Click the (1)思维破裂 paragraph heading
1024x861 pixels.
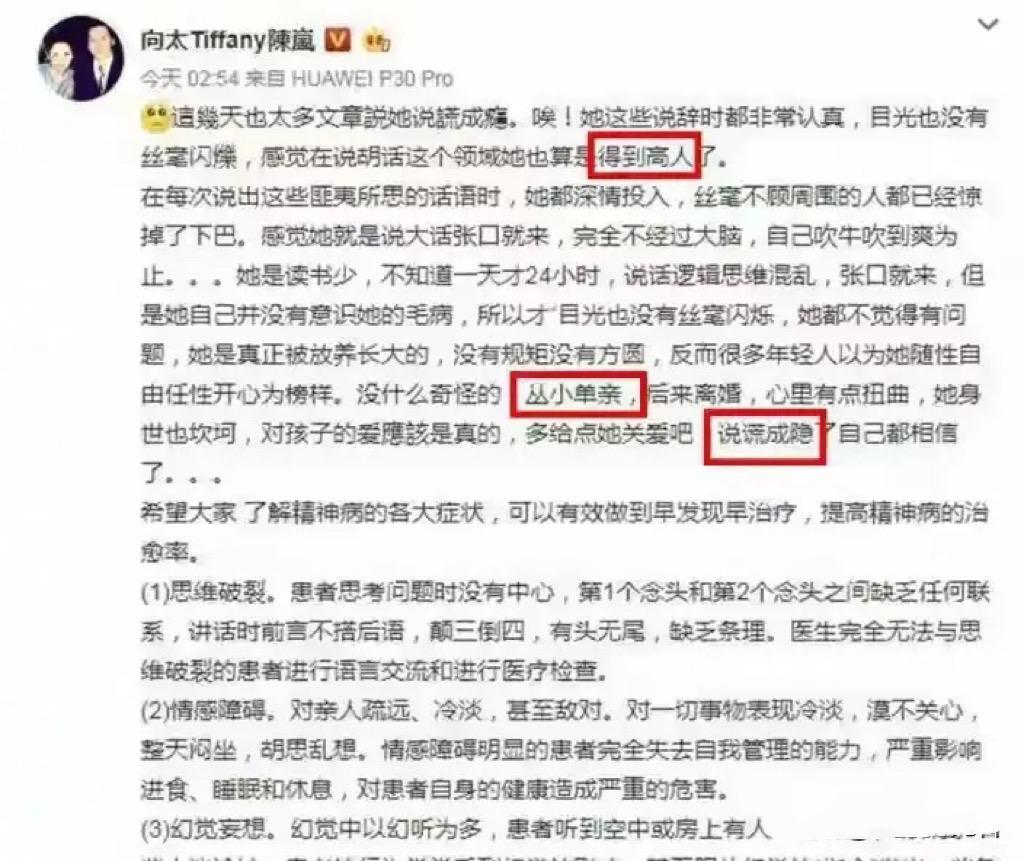point(204,592)
